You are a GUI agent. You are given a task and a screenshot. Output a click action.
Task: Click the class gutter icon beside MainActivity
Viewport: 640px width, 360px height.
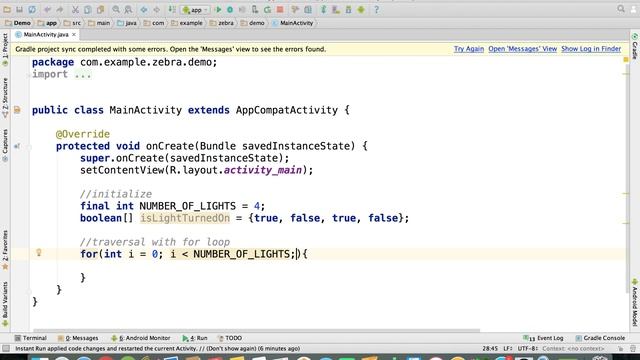(17, 110)
